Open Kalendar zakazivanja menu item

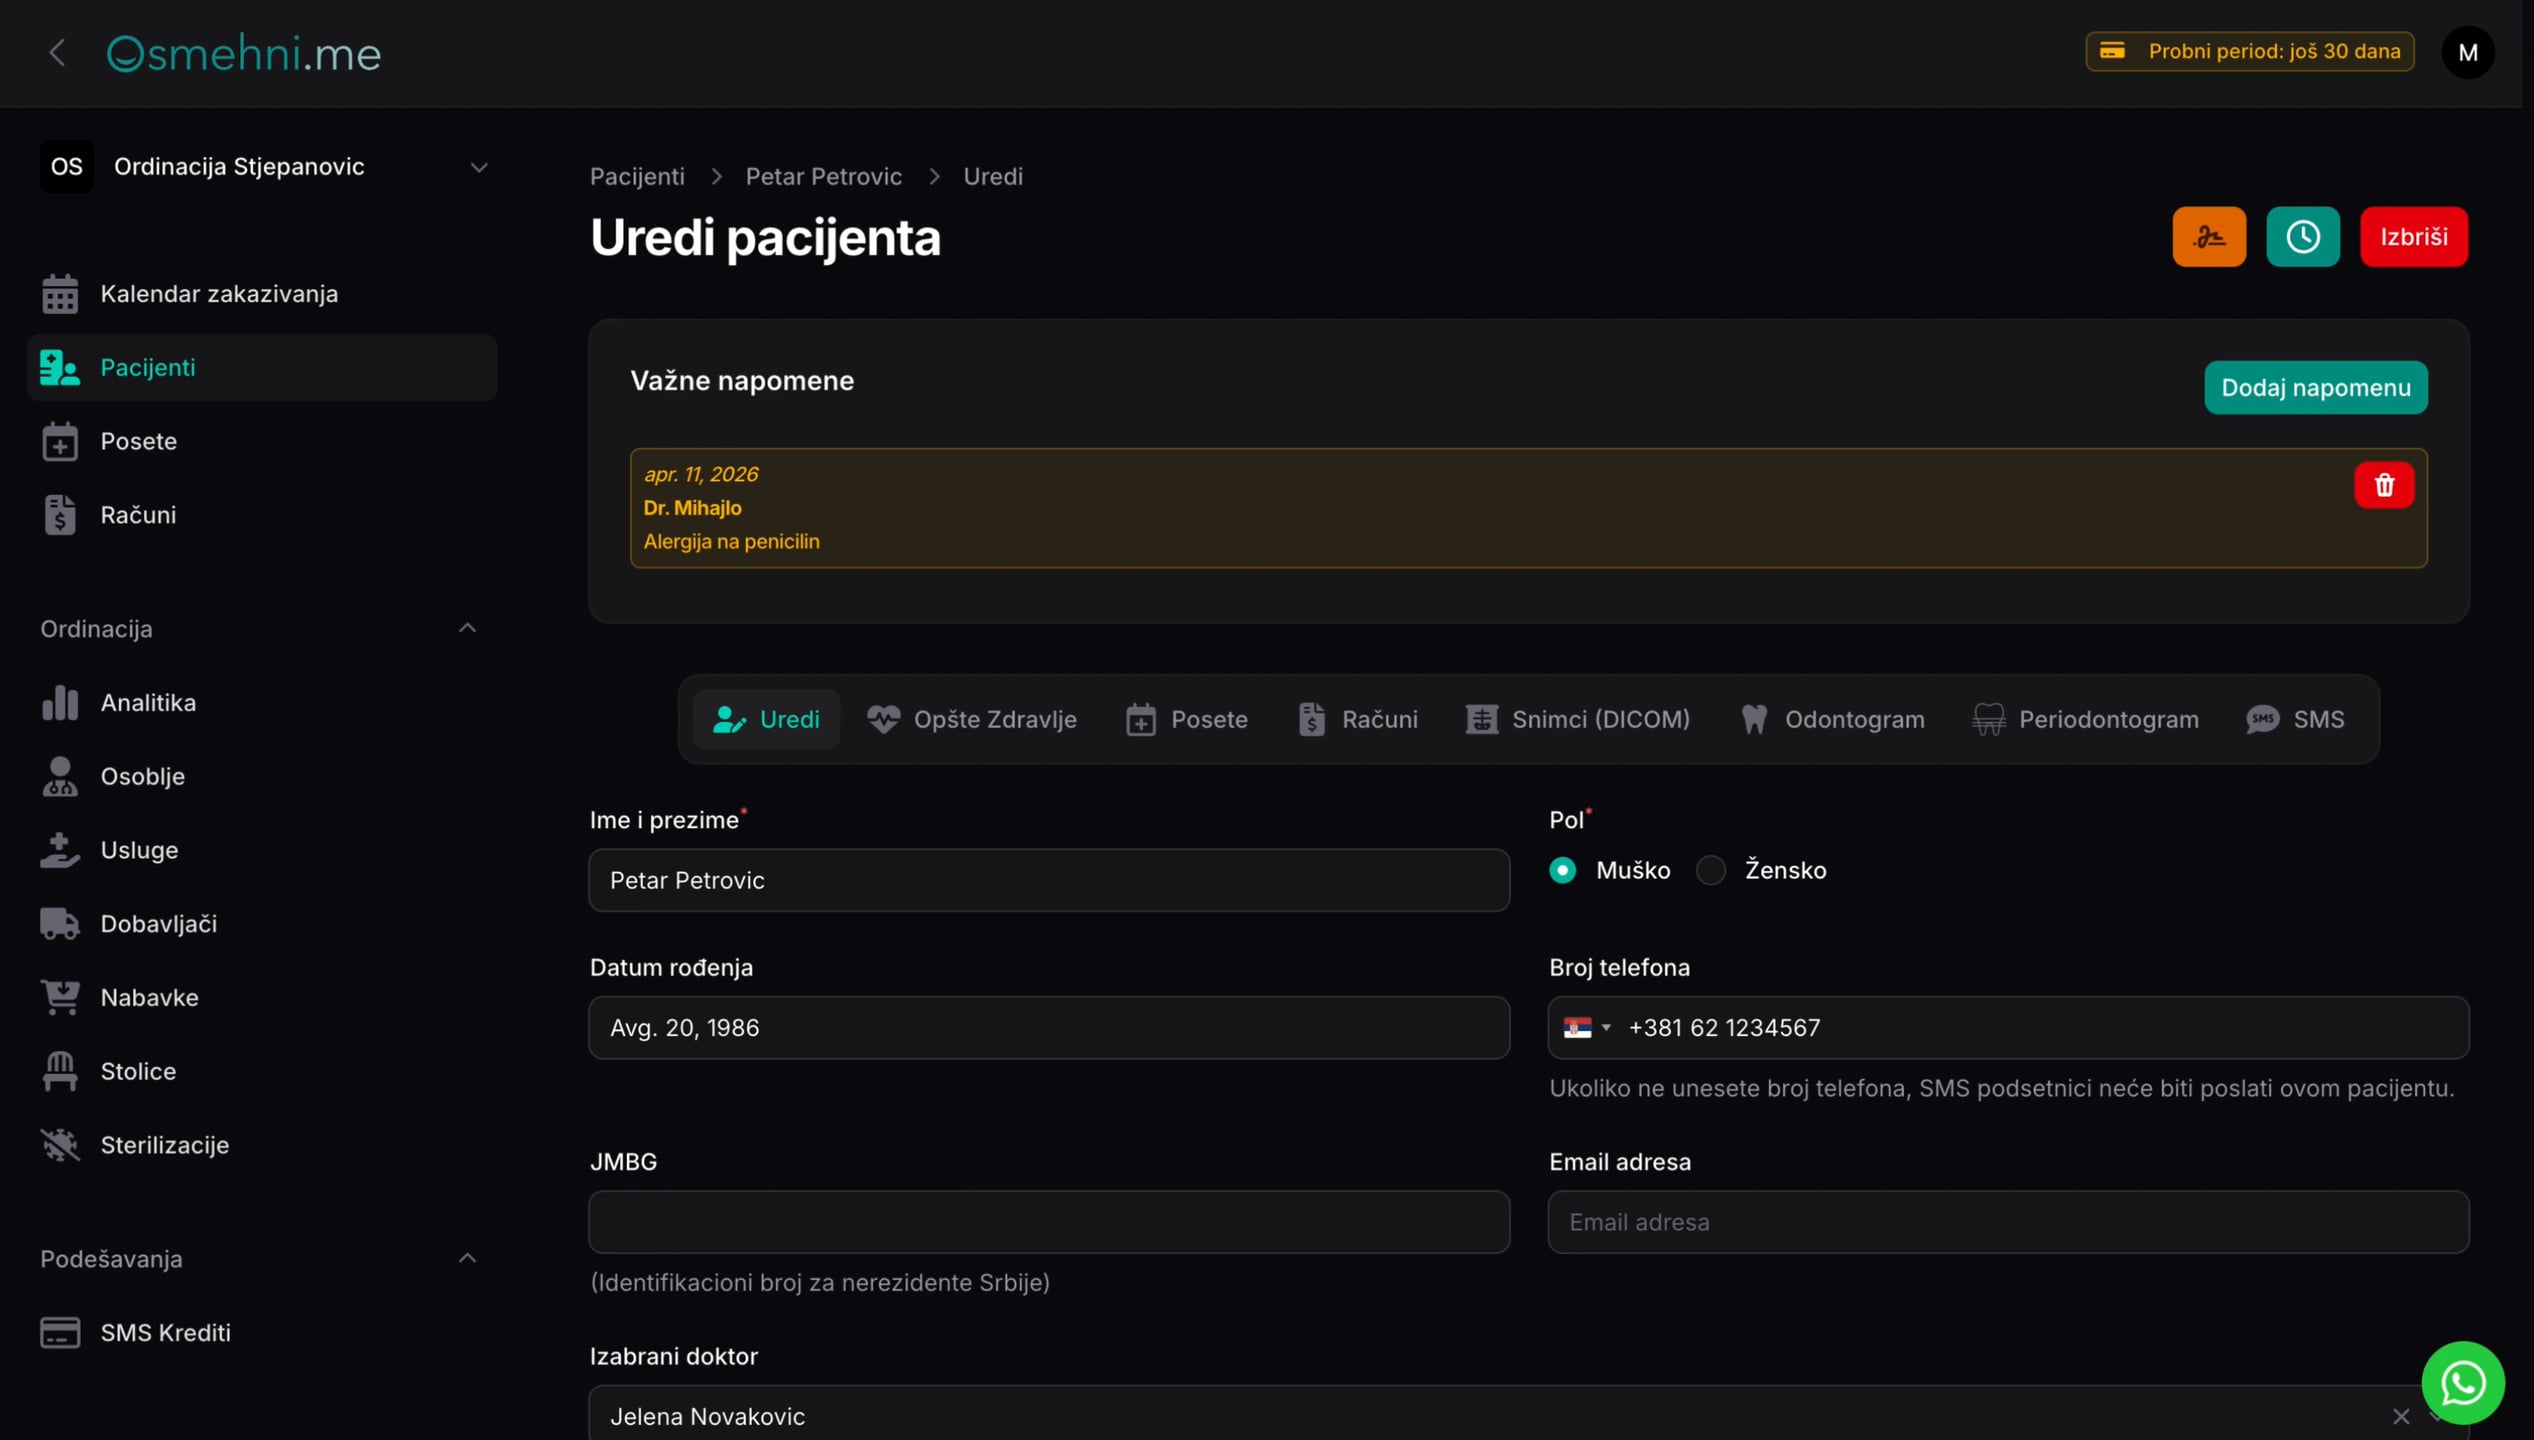[264, 294]
